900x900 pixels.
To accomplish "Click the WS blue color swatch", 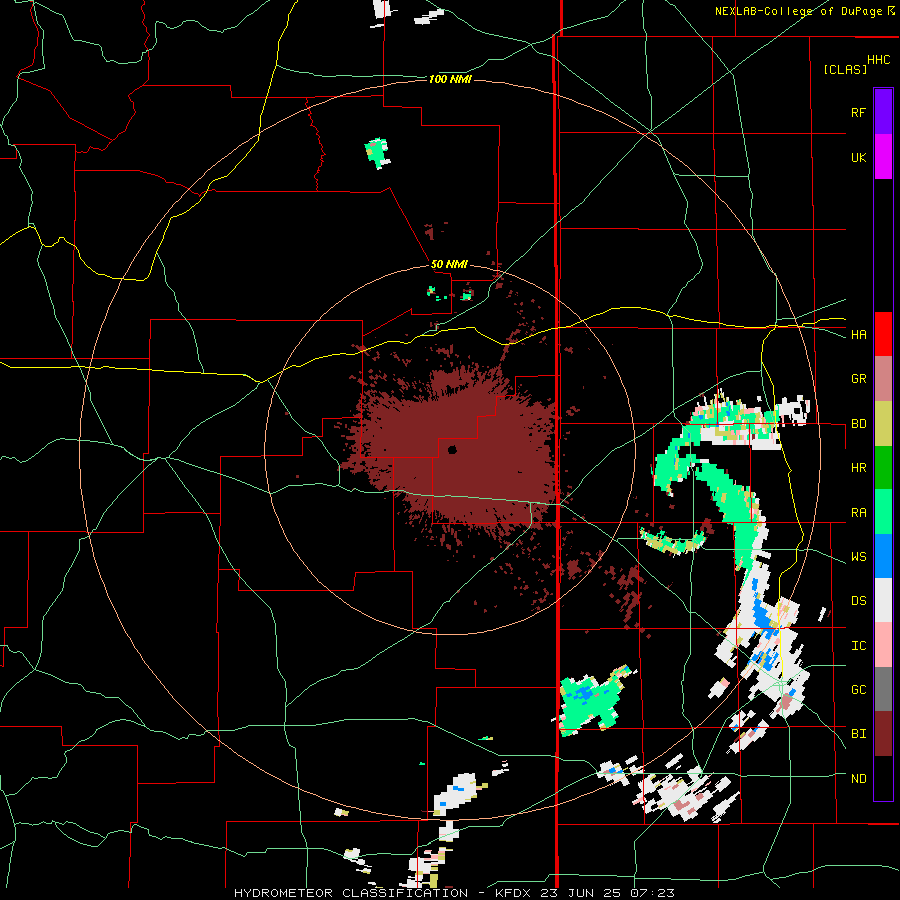I will coord(883,556).
